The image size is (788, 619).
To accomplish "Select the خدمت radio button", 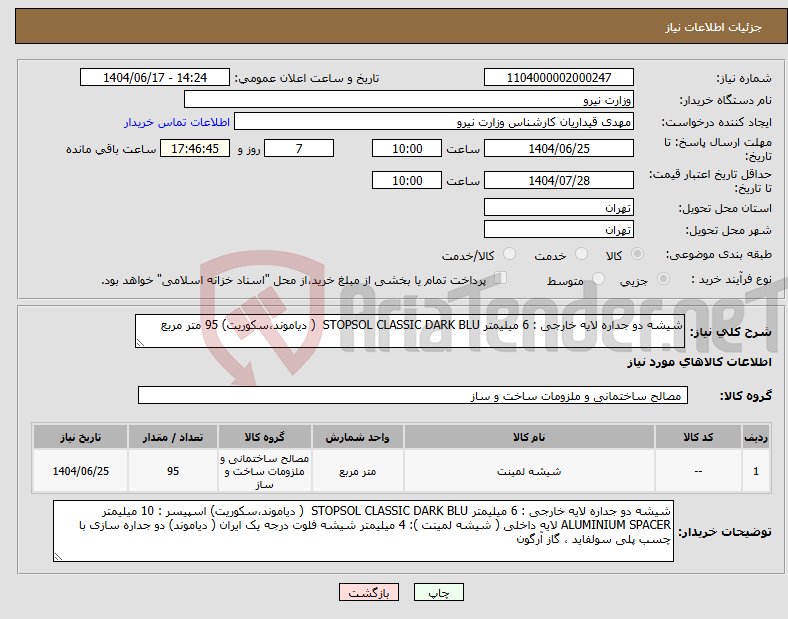I will coord(581,254).
